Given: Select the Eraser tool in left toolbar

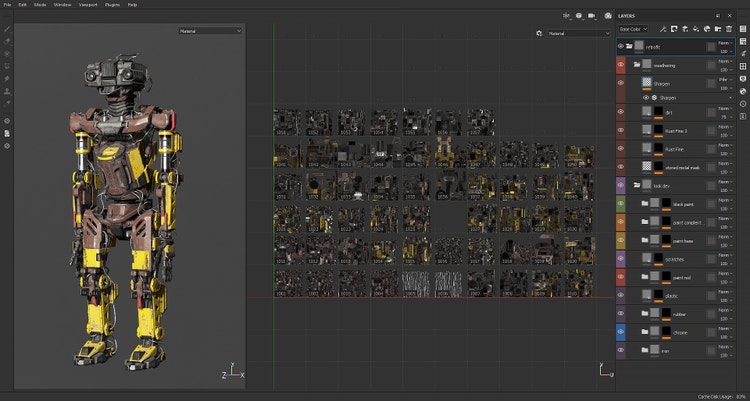Looking at the screenshot, I should [7, 42].
